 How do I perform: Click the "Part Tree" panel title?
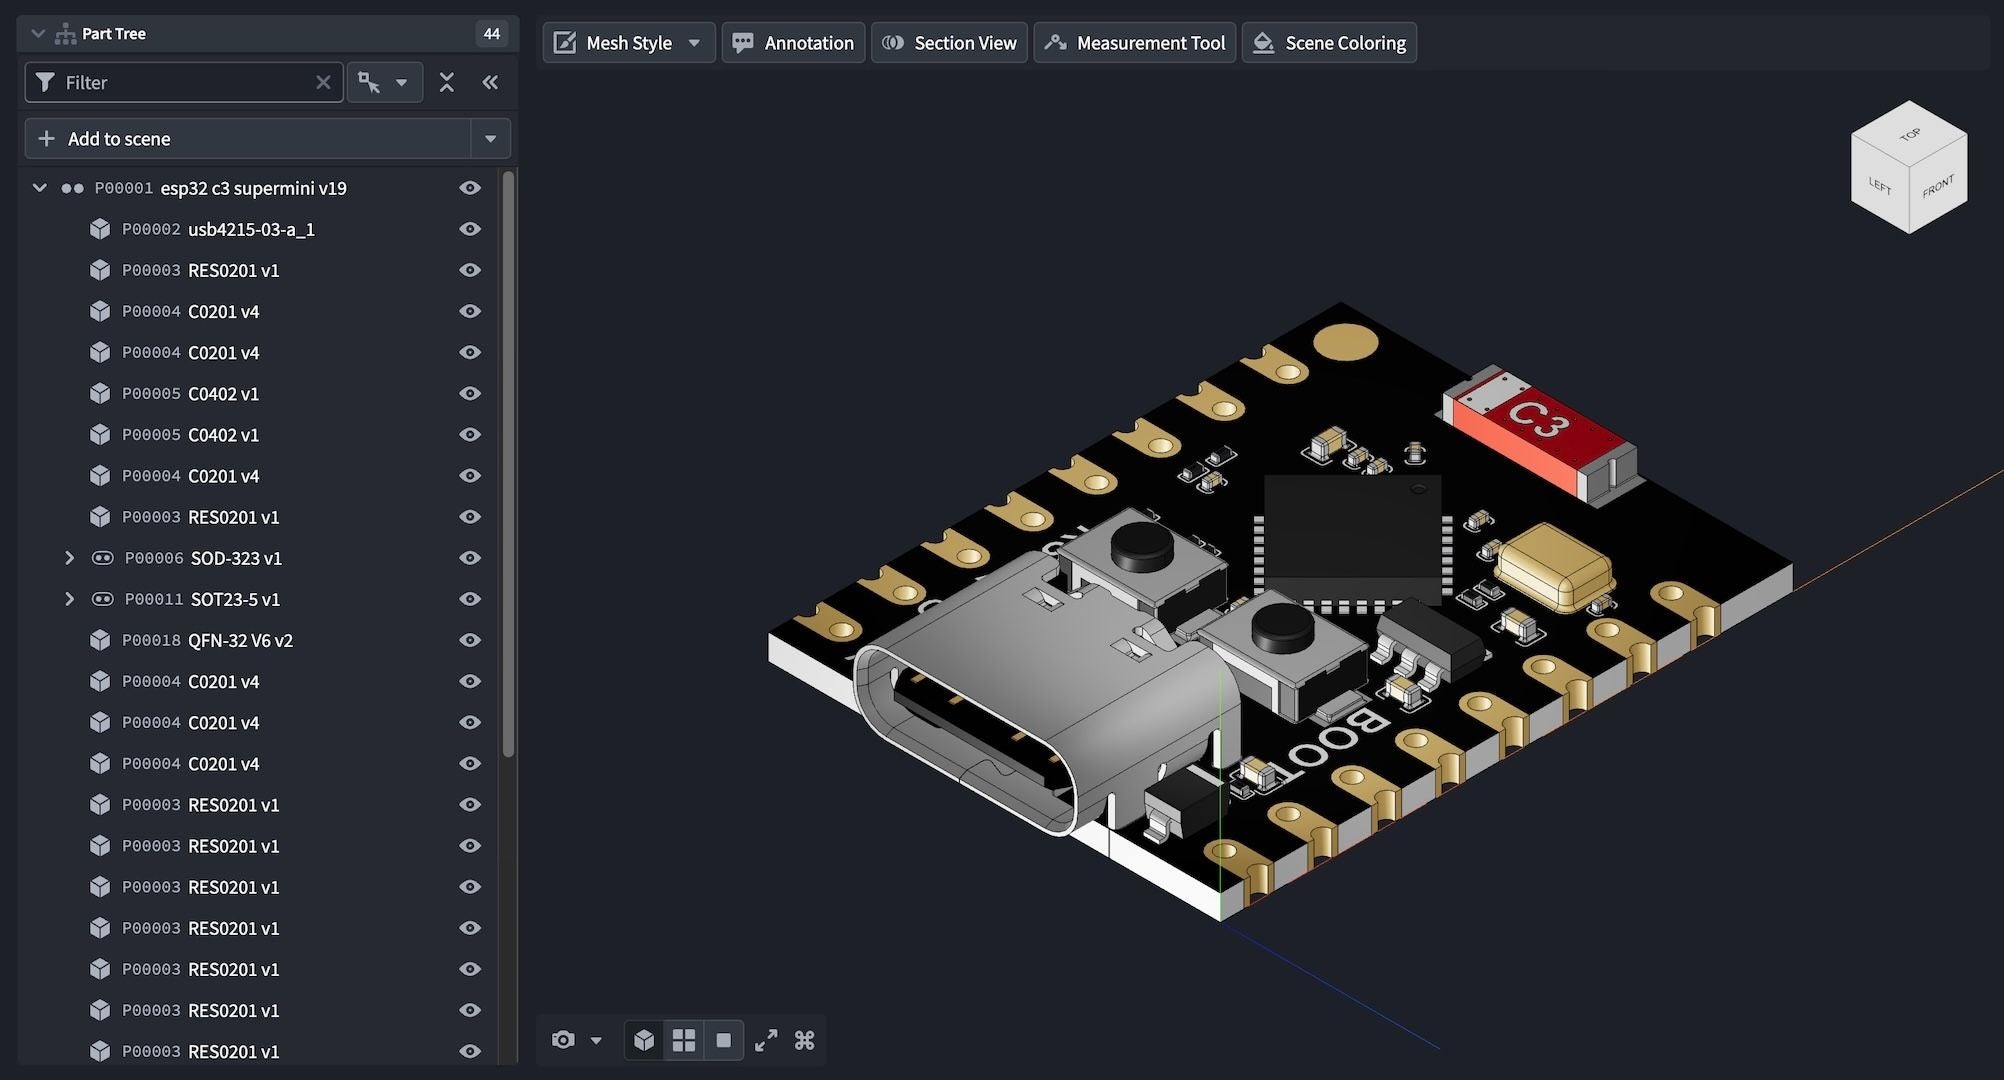114,34
